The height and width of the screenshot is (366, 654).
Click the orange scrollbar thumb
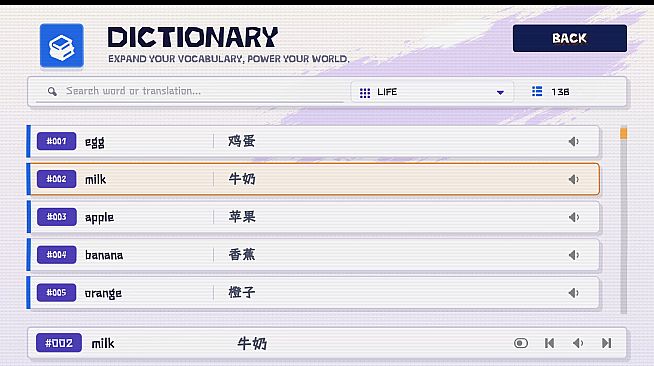(x=624, y=133)
